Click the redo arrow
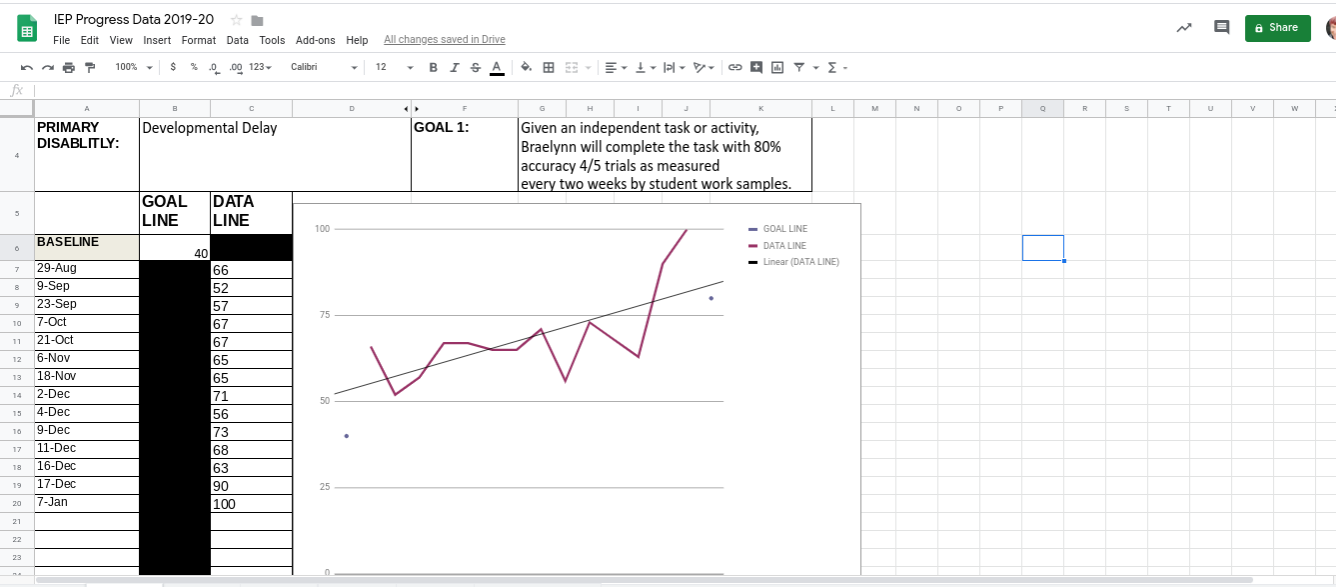This screenshot has height=587, width=1336. tap(46, 67)
